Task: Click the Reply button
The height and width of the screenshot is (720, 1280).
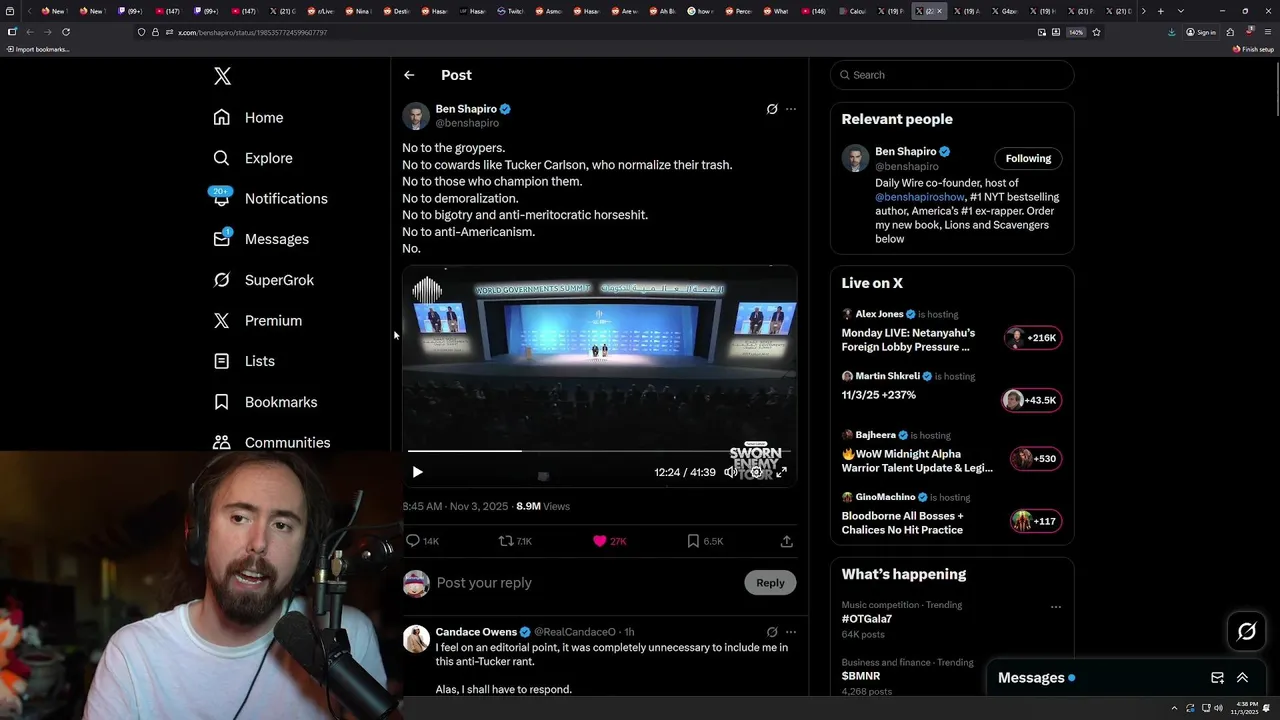Action: click(770, 583)
